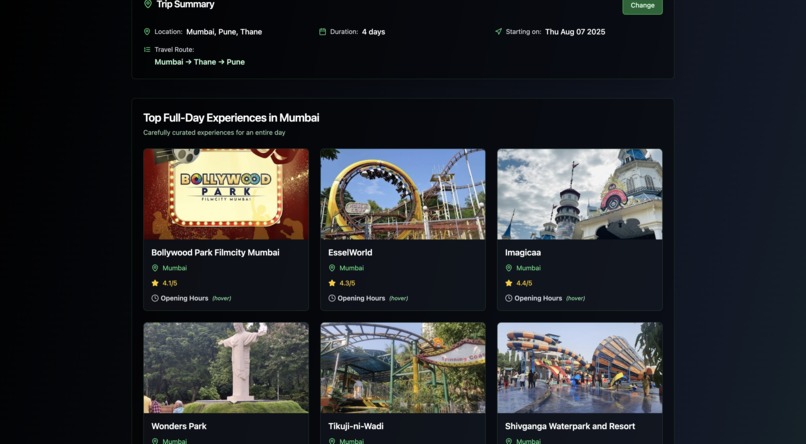Viewport: 806px width, 444px height.
Task: Open the Bollywood Park Filmcity Mumbai image
Action: pos(226,194)
